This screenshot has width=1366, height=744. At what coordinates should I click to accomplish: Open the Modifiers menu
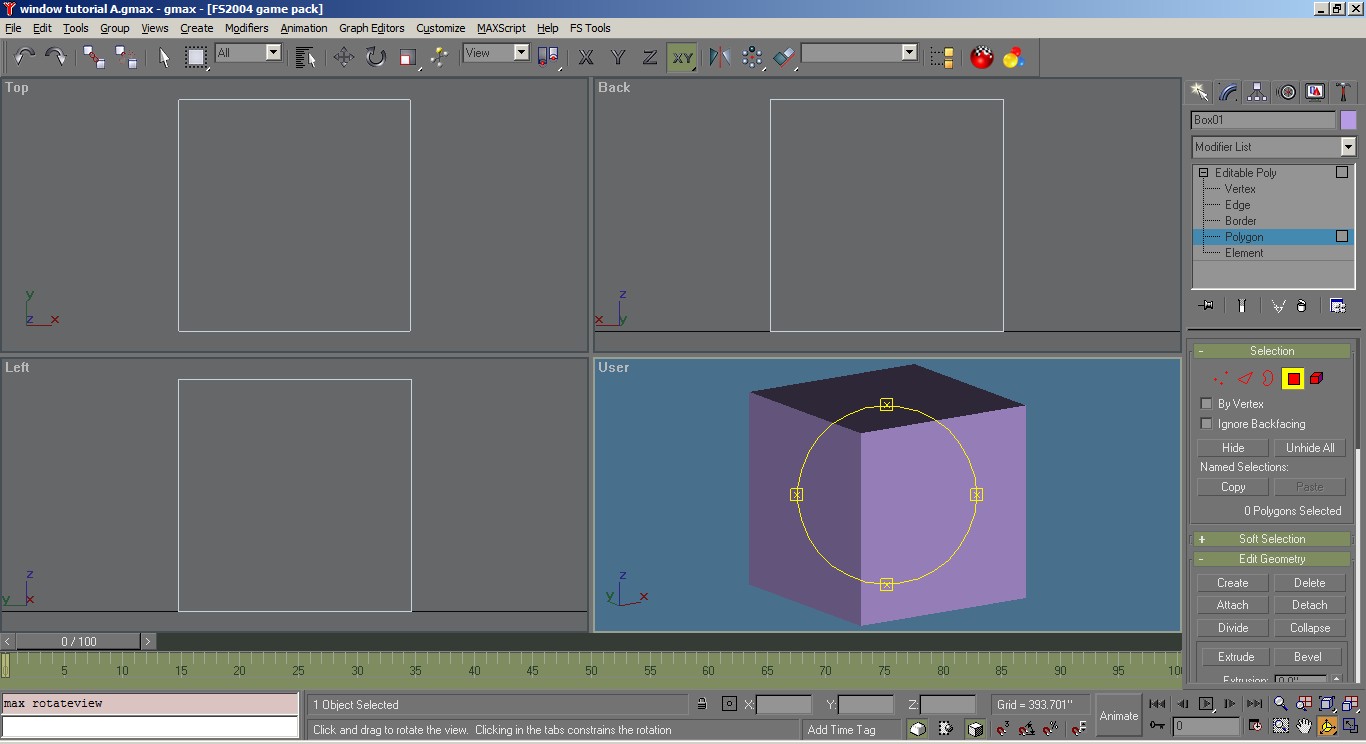(x=246, y=28)
